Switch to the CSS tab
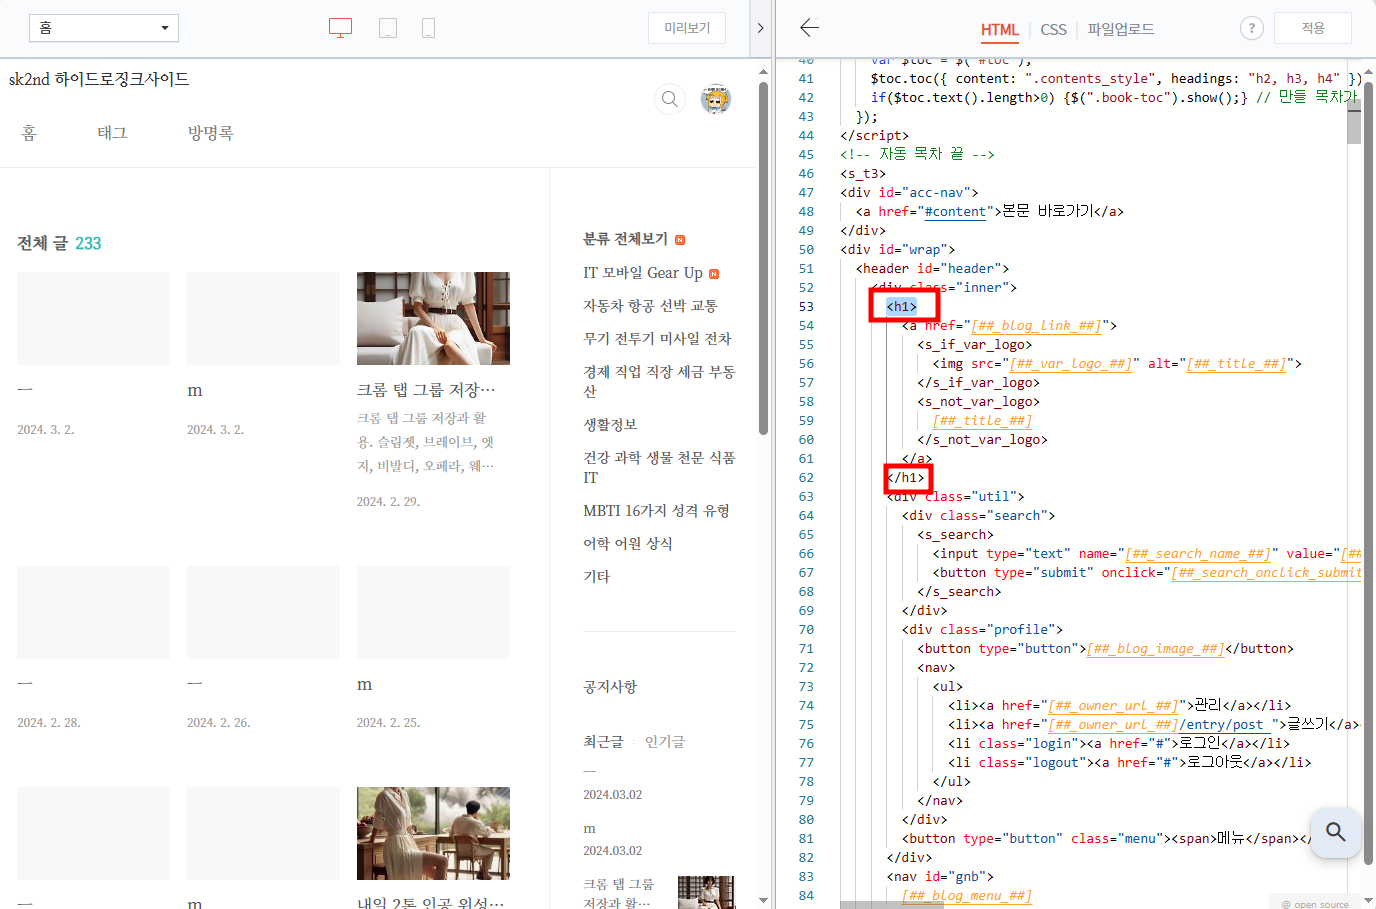Image resolution: width=1376 pixels, height=909 pixels. 1053,30
